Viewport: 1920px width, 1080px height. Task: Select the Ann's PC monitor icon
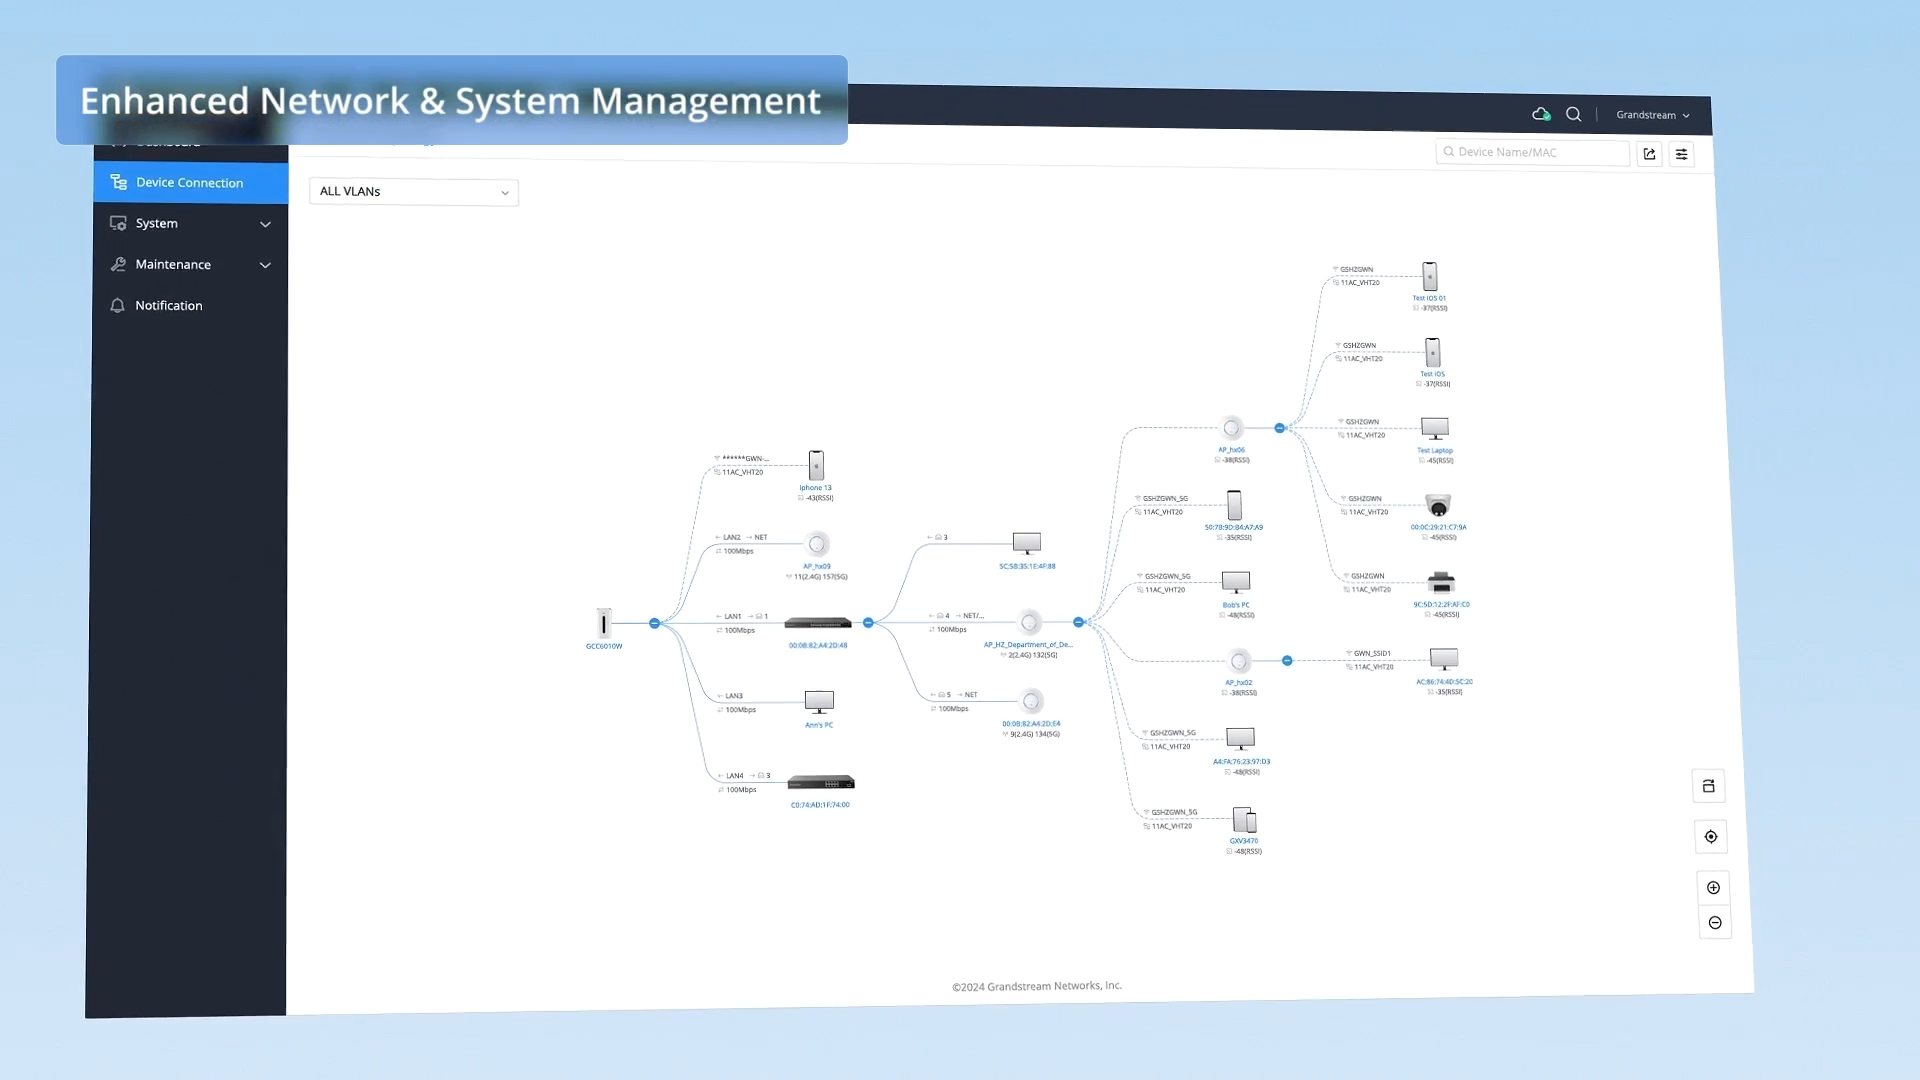819,701
